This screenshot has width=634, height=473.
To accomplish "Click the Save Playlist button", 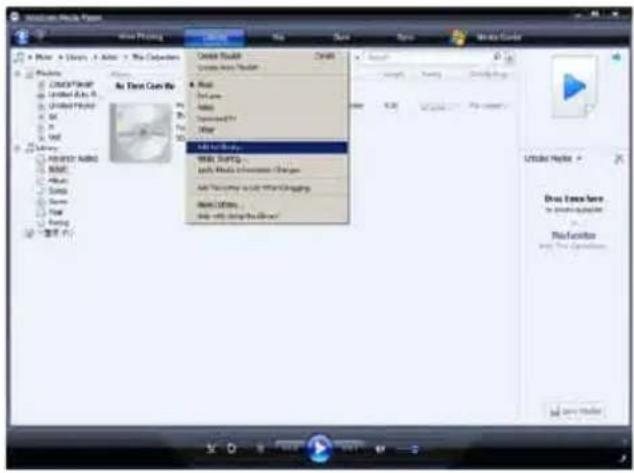I will tap(576, 412).
